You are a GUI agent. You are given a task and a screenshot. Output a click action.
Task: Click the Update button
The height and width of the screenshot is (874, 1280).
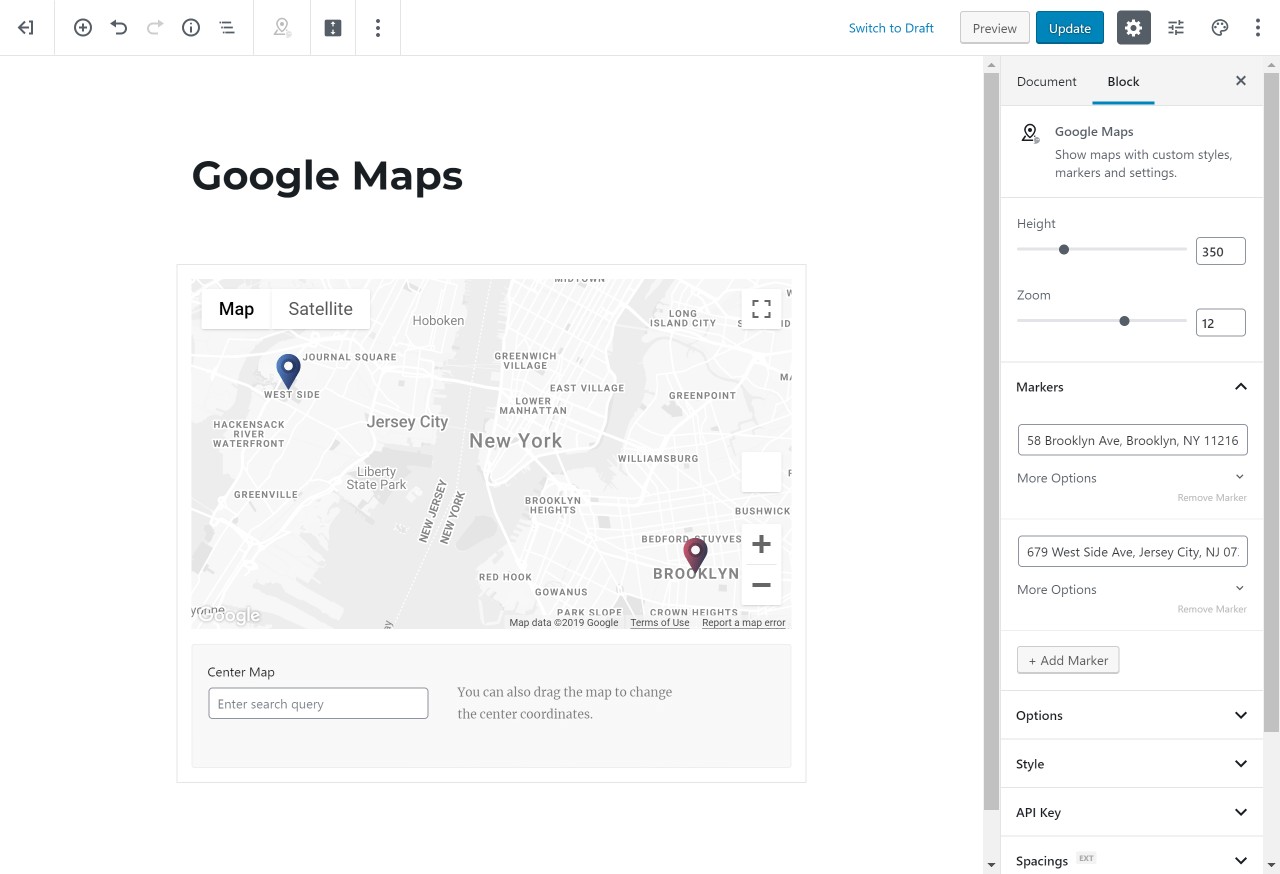tap(1070, 28)
